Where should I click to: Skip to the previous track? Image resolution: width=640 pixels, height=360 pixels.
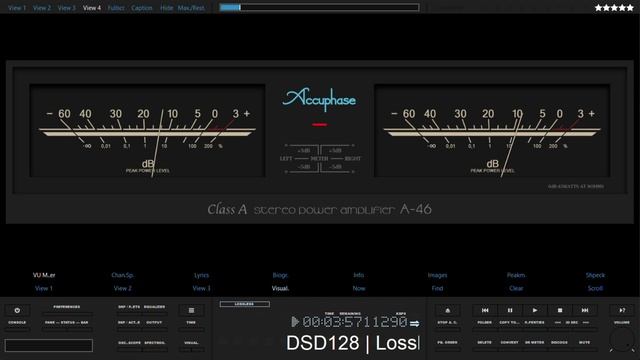485,310
